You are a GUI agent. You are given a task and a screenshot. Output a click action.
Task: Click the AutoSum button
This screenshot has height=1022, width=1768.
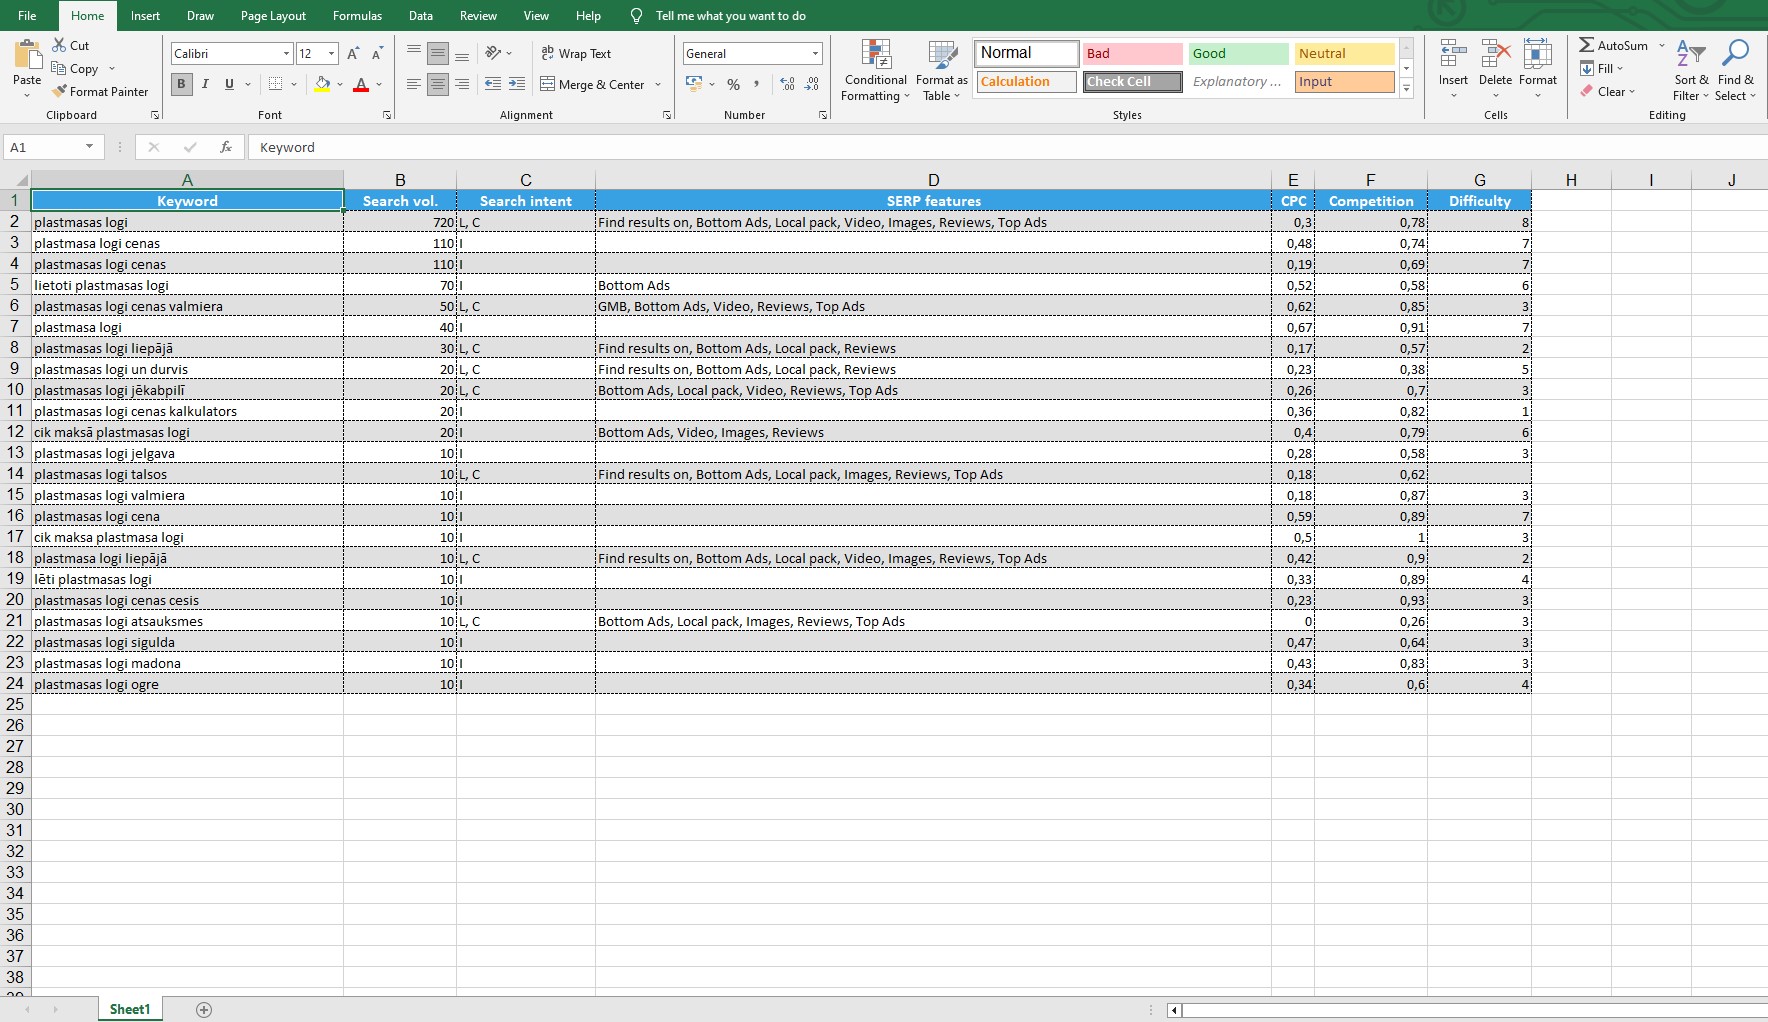click(x=1612, y=45)
